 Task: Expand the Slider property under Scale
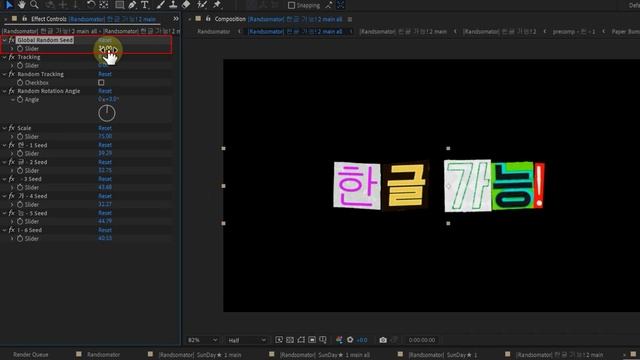(12, 137)
